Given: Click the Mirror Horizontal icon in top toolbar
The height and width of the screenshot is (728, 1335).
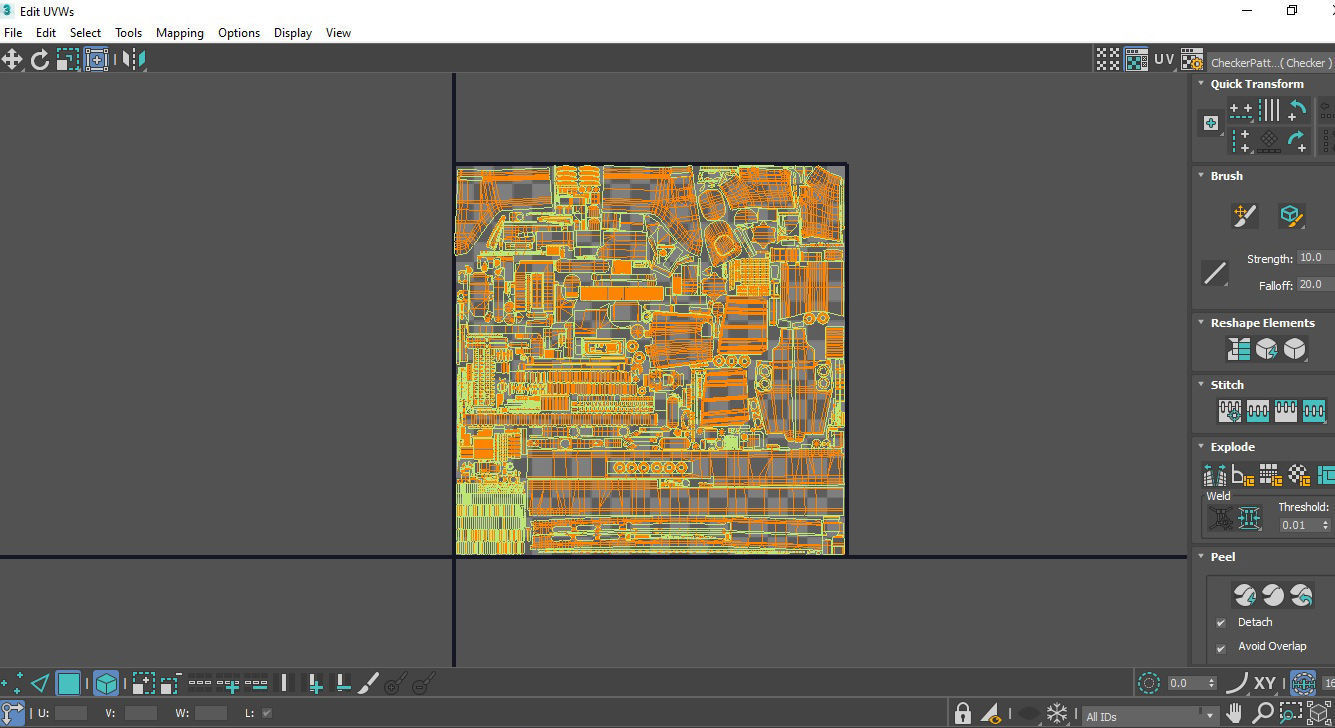Looking at the screenshot, I should tap(134, 59).
